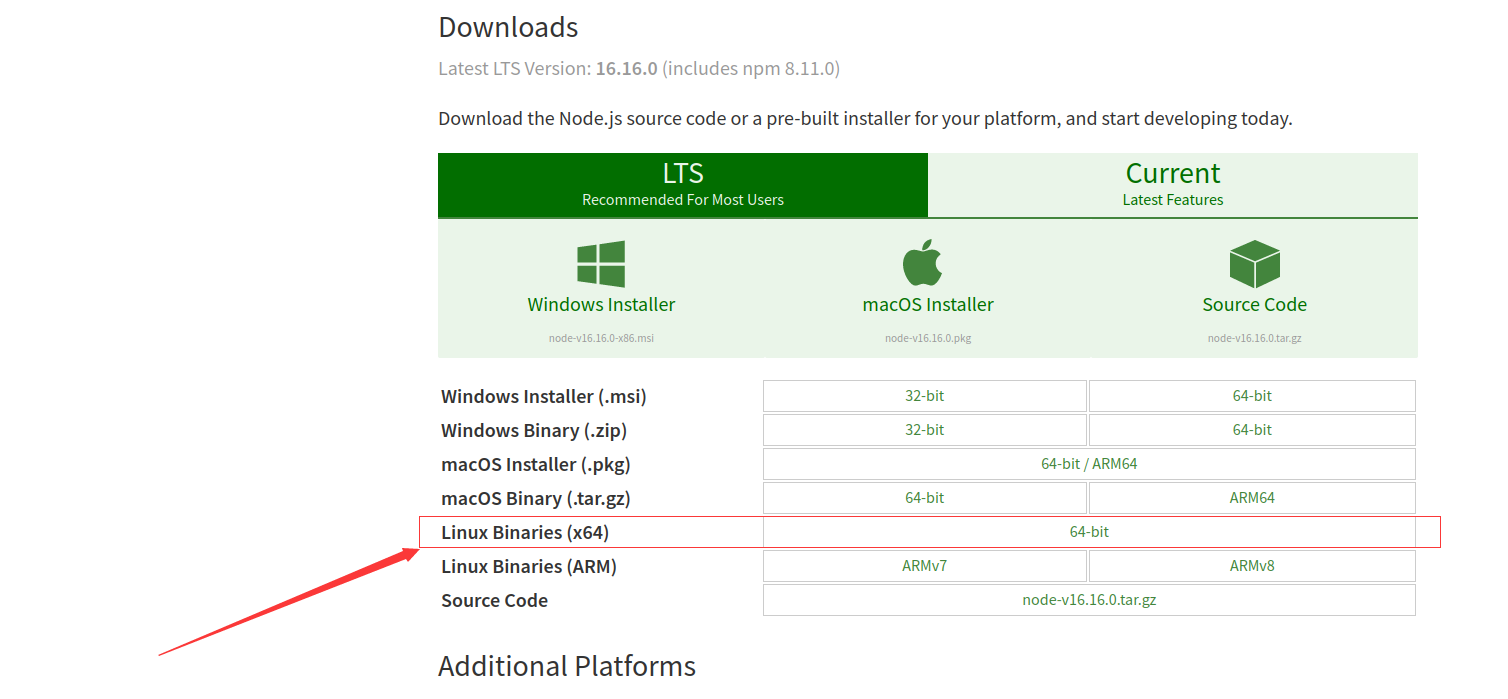
Task: Click the Apple logo icon
Action: click(x=923, y=263)
